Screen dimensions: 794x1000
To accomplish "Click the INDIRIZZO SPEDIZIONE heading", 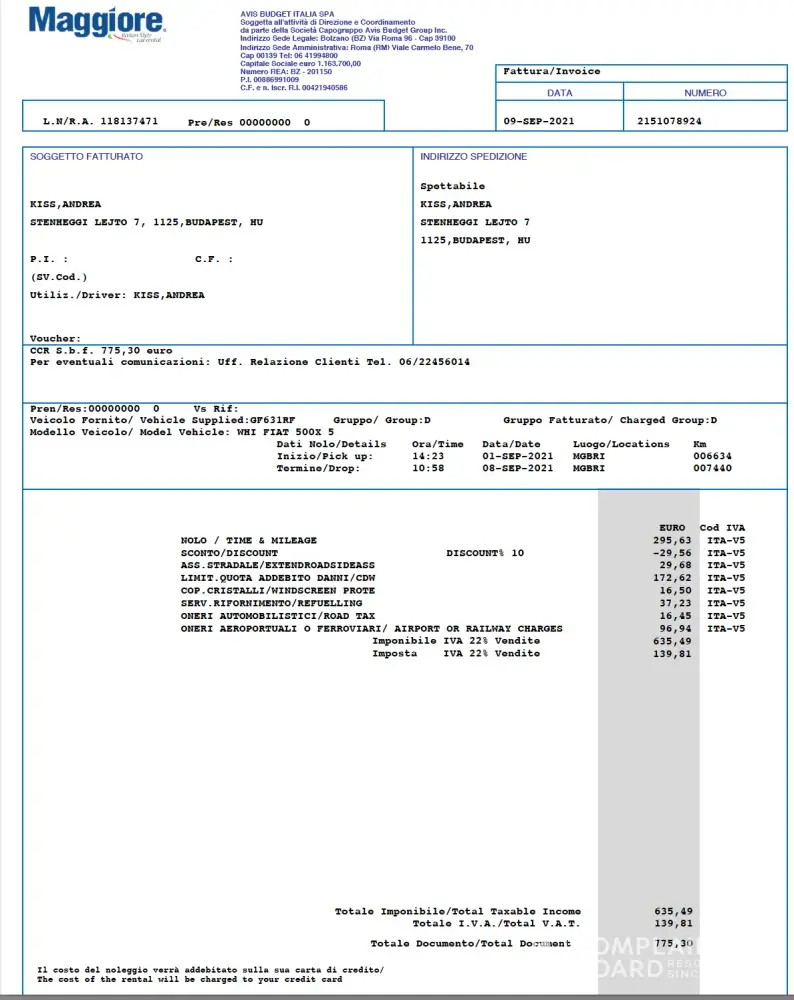I will (x=473, y=157).
